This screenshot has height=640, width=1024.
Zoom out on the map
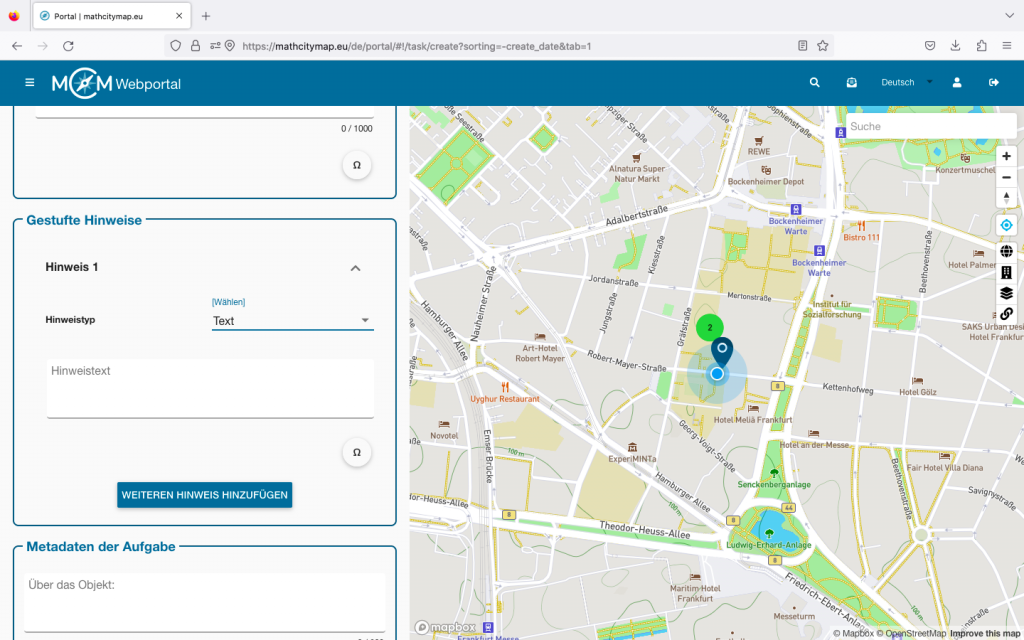point(1006,177)
